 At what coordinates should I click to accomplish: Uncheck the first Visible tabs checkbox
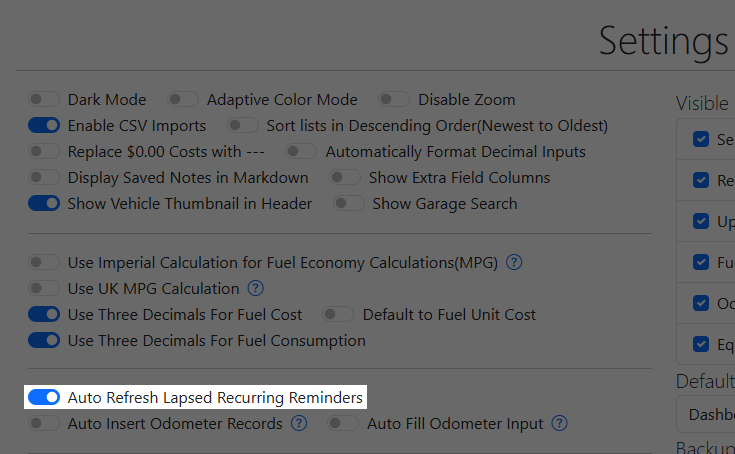coord(700,140)
